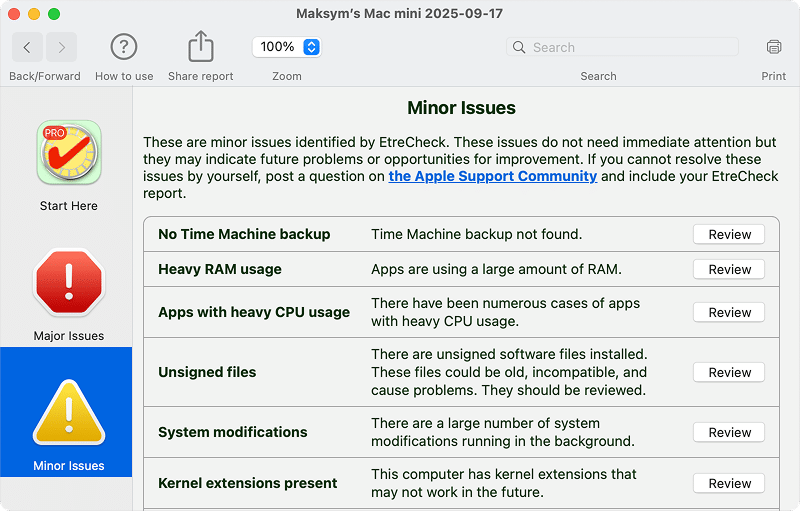The image size is (800, 511).
Task: Open Start Here in sidebar
Action: pos(69,166)
